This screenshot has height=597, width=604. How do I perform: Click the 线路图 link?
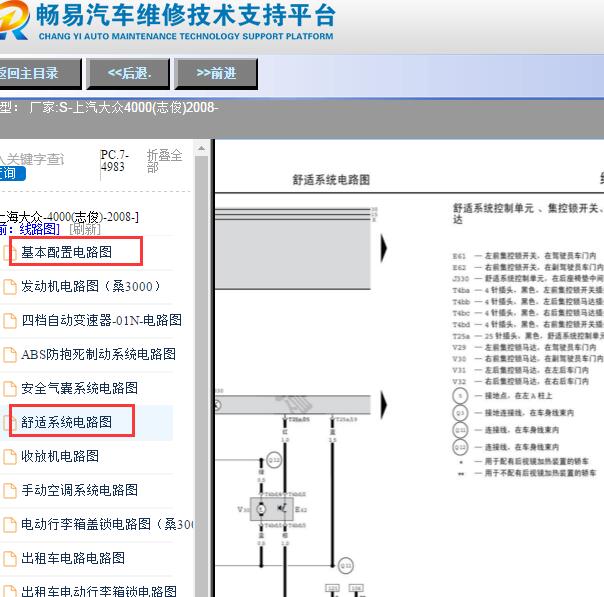pos(39,229)
